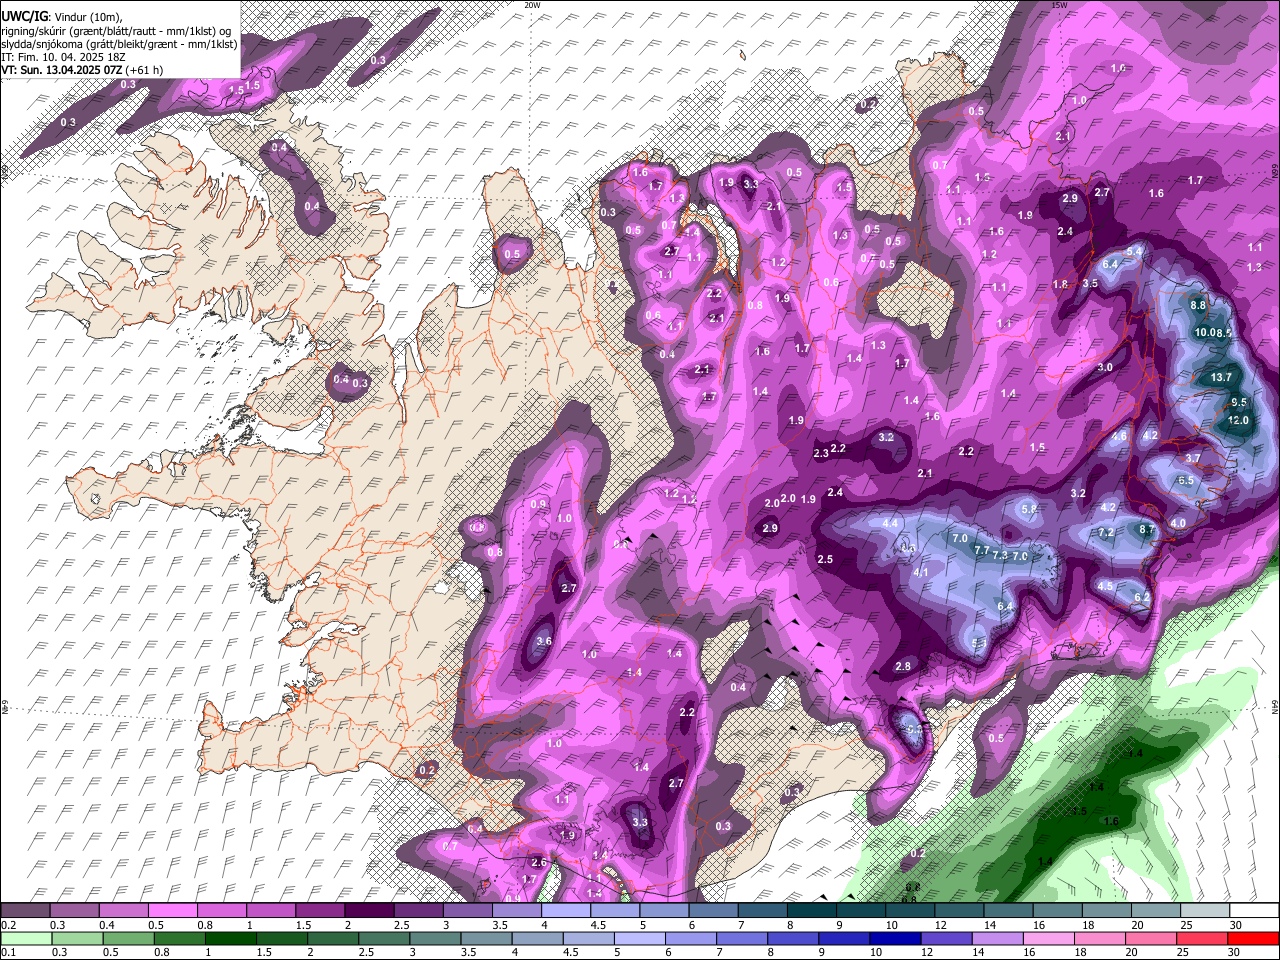This screenshot has height=960, width=1280.
Task: Click the 0.9 value on the map
Action: (x=540, y=503)
